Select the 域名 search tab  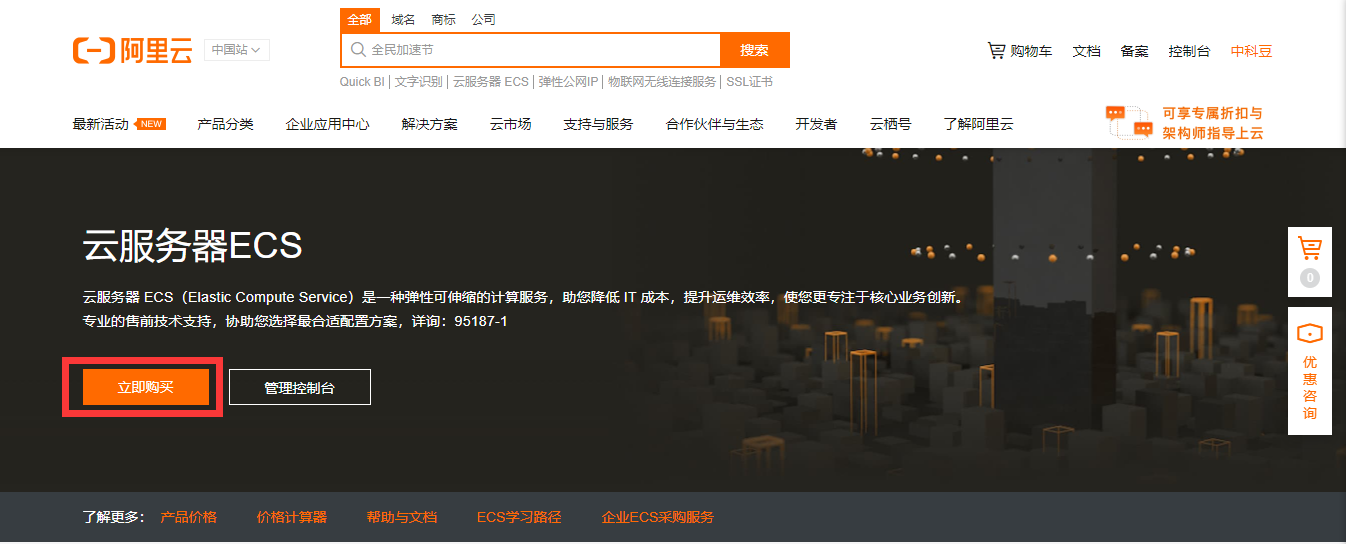[x=403, y=20]
